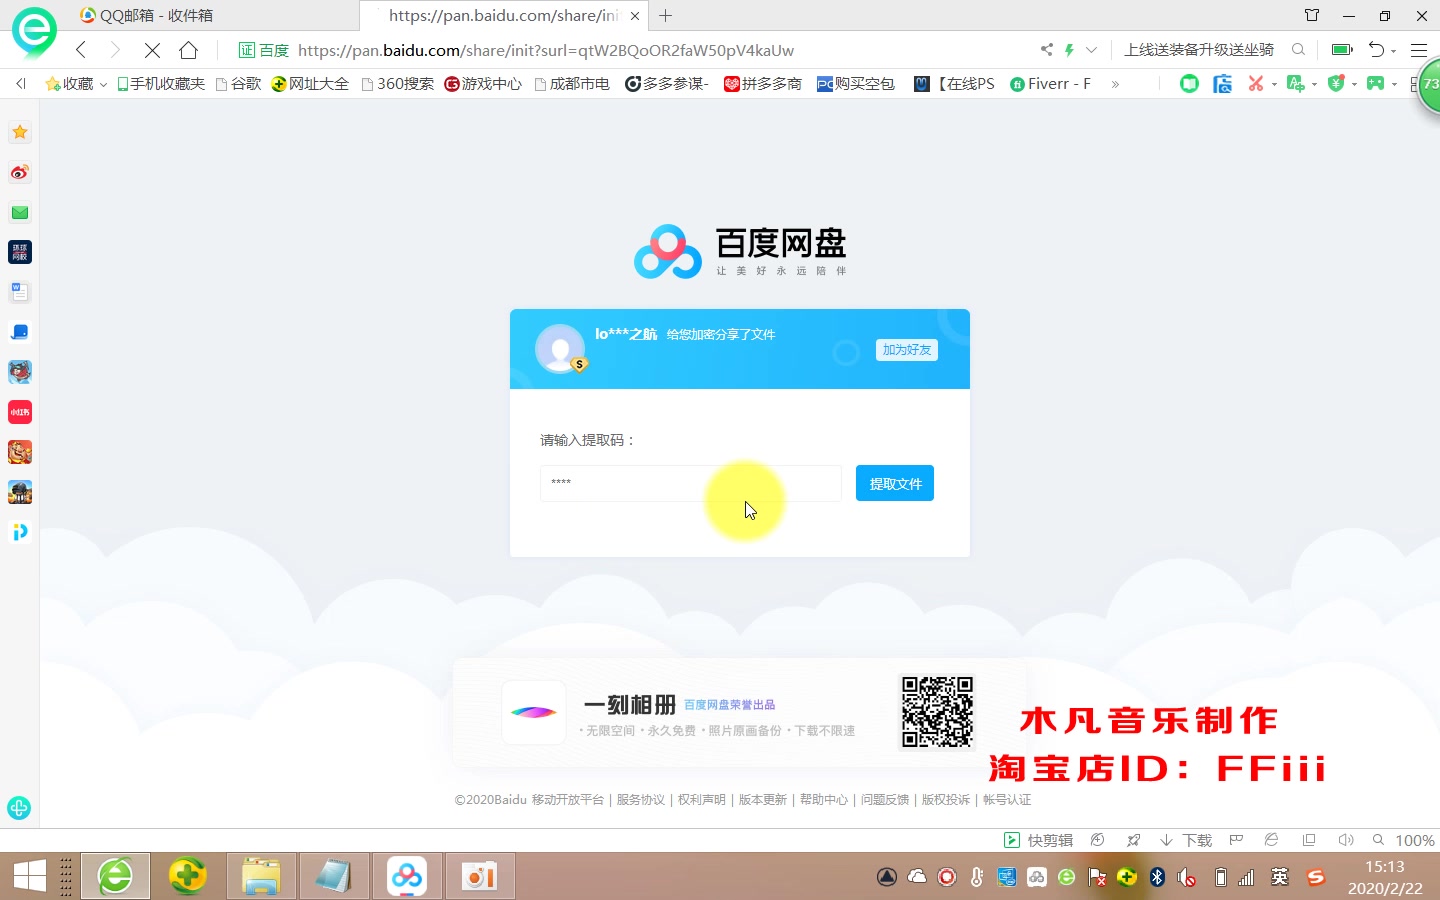1440x900 pixels.
Task: Open 快剪辑 in the status bar
Action: tap(1039, 840)
